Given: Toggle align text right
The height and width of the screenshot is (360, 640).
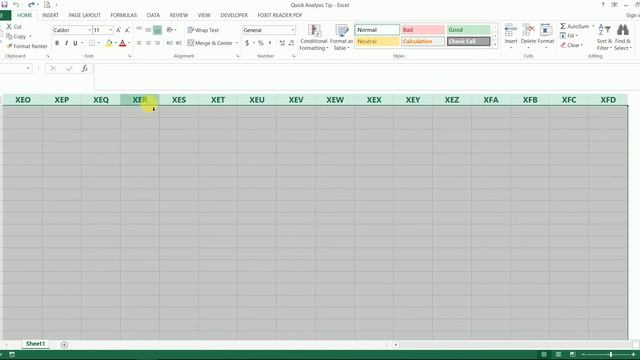Looking at the screenshot, I should pos(158,43).
